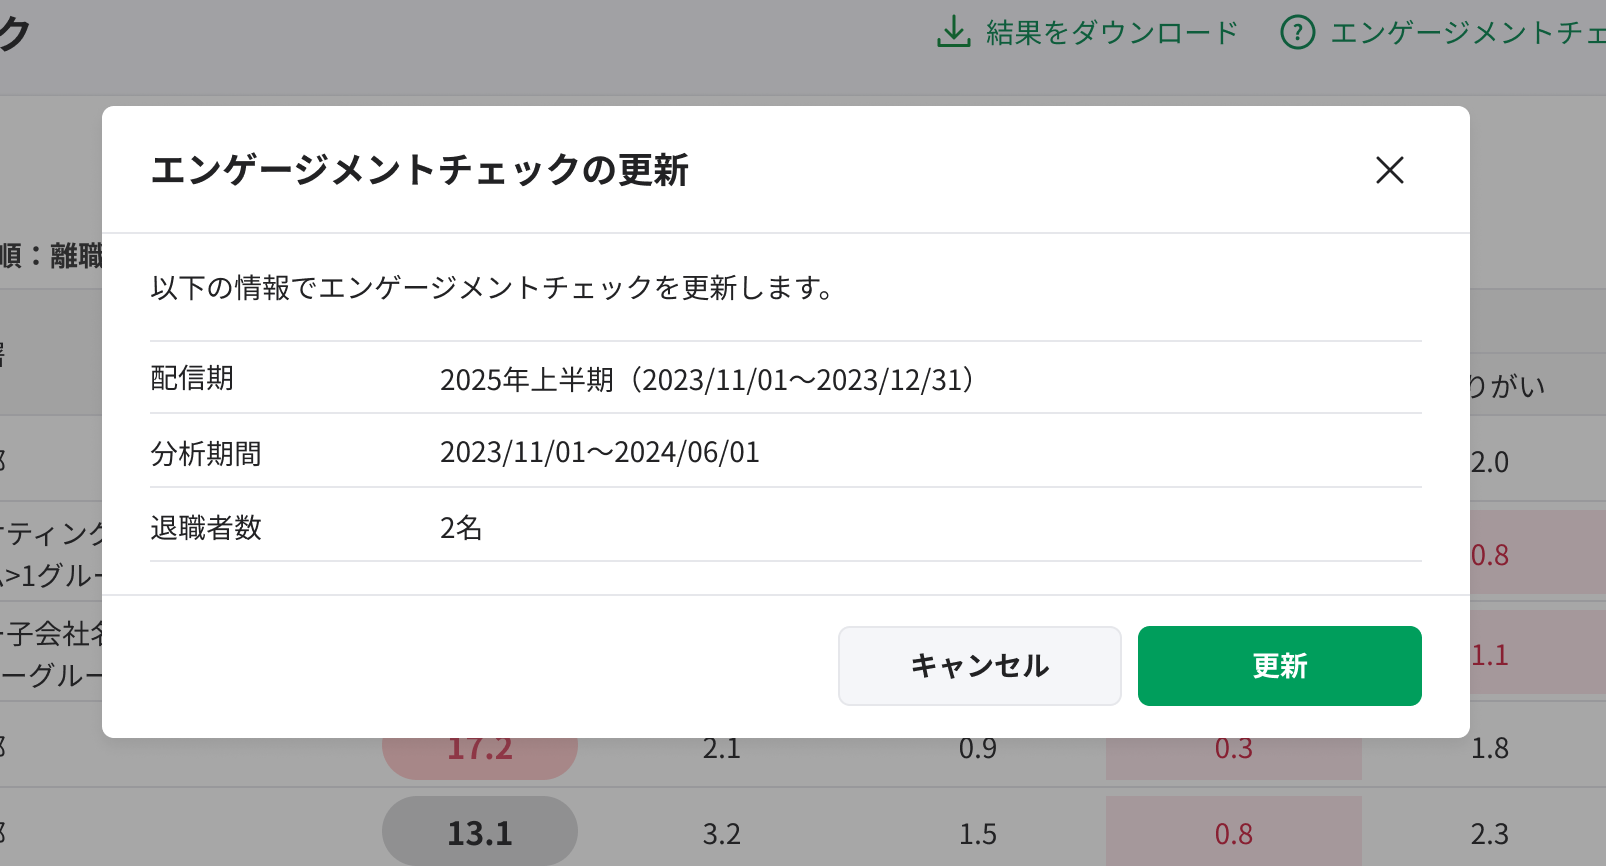Open the エンゲージメントチェ help link
1606x866 pixels.
[x=1467, y=33]
